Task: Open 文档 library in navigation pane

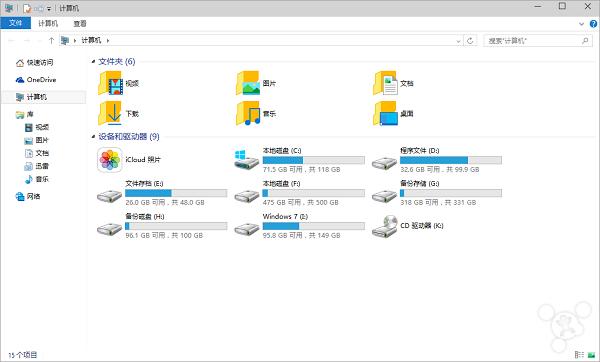Action: (42, 153)
